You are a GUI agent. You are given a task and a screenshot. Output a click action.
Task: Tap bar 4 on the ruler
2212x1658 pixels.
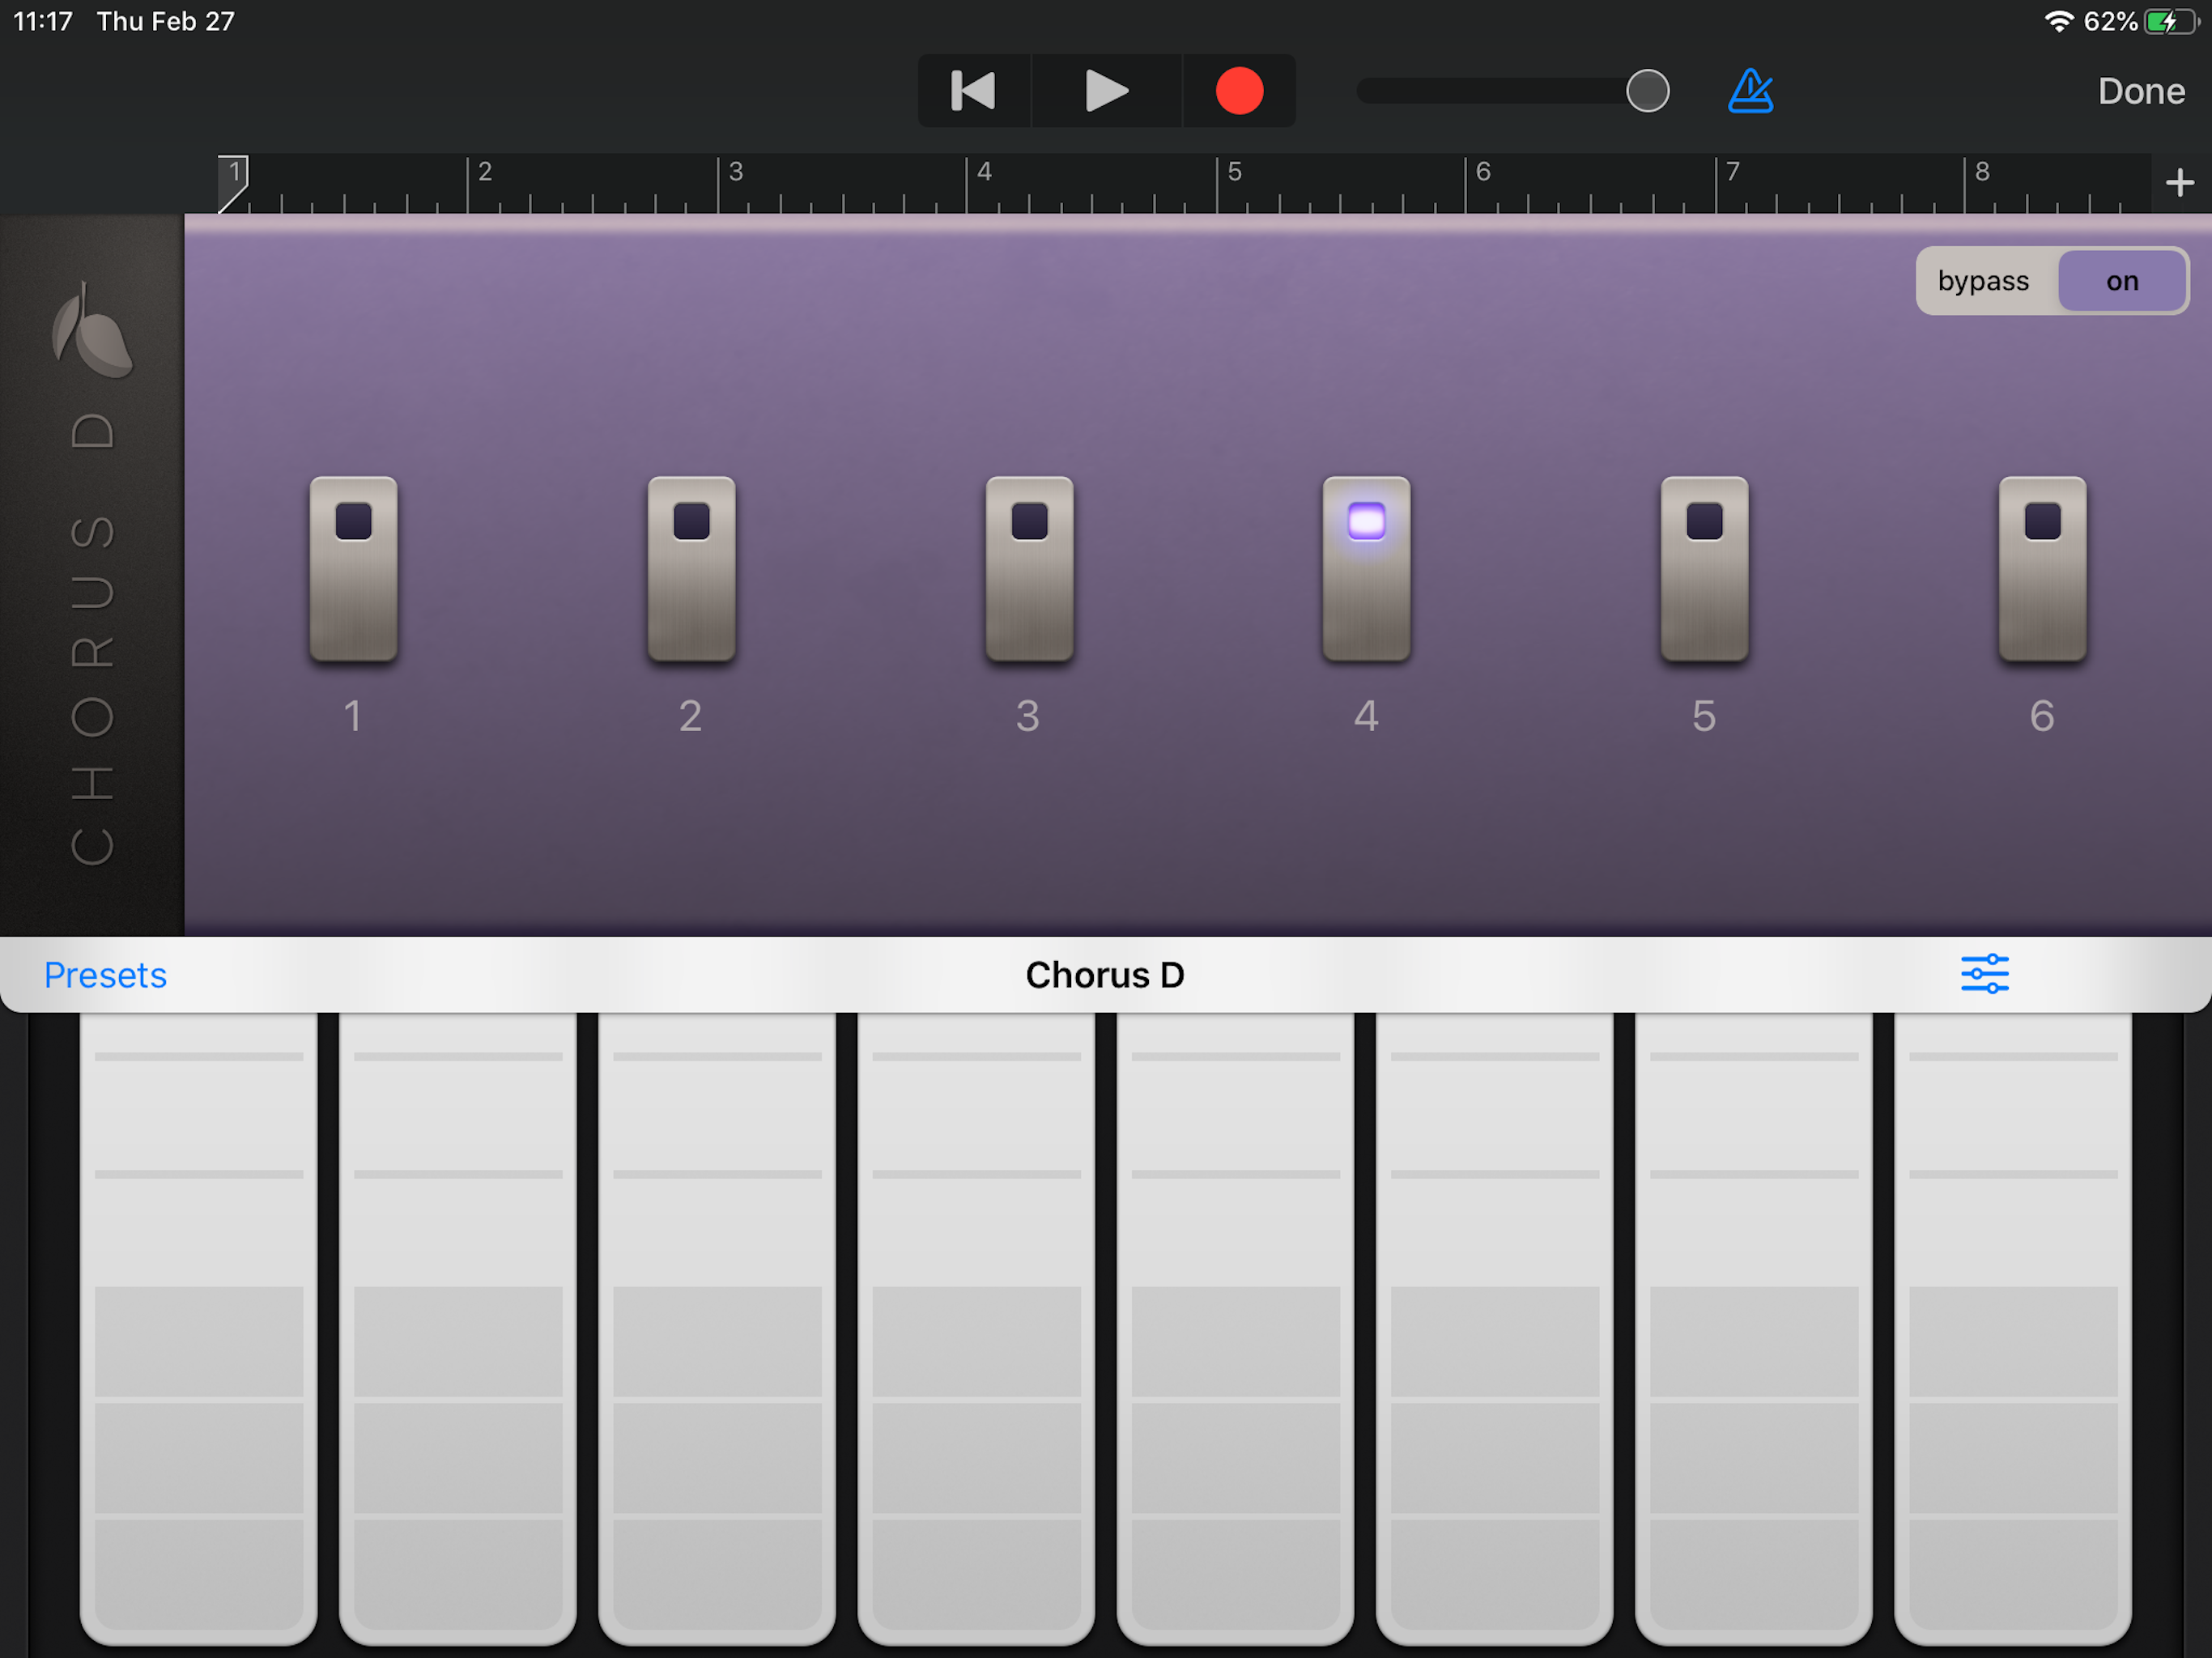click(984, 172)
